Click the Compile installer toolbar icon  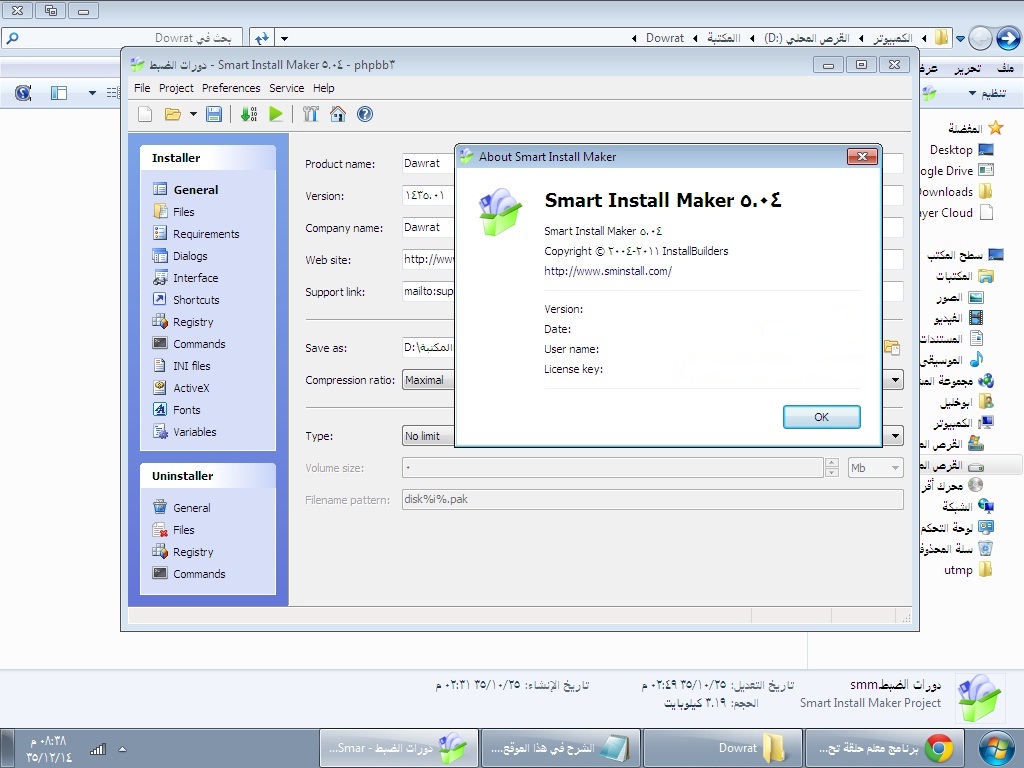249,114
